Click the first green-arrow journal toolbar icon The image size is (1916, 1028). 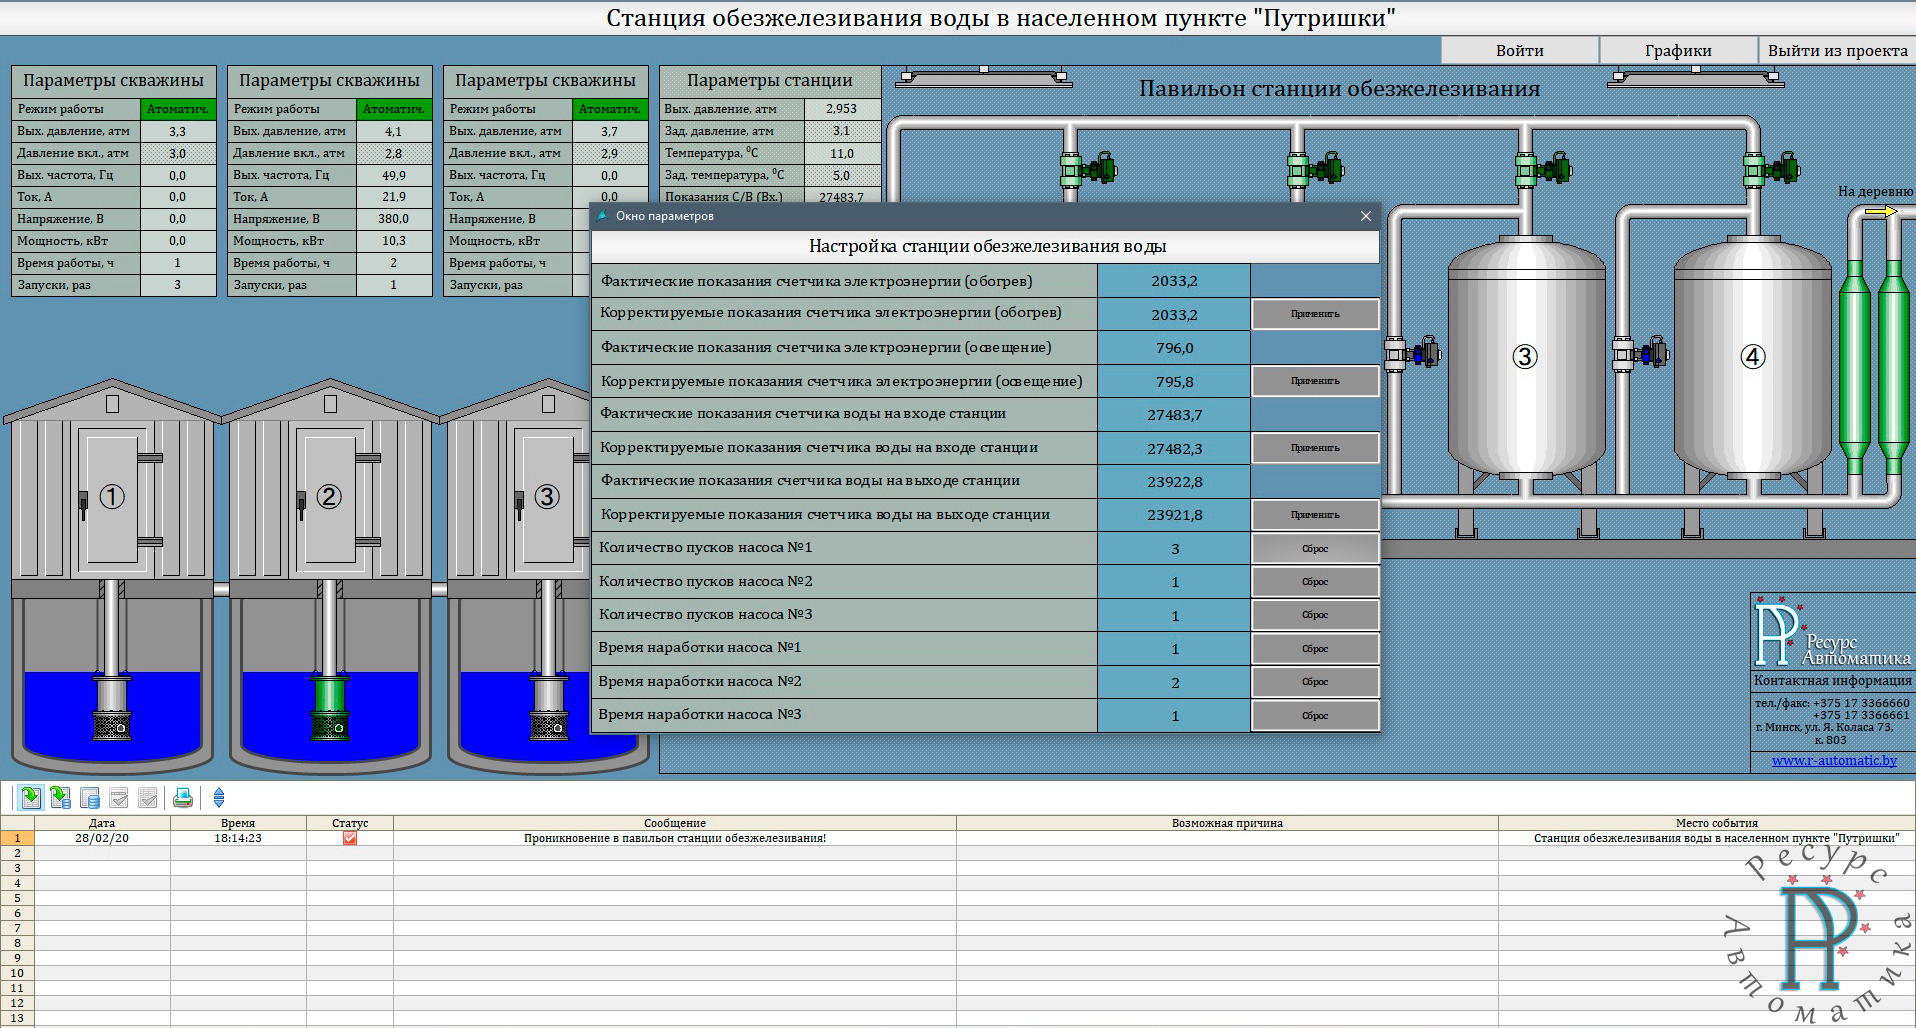[31, 797]
